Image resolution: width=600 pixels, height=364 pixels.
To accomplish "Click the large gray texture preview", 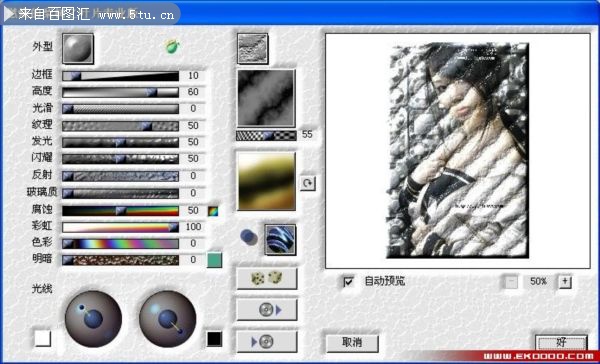I will [x=266, y=98].
